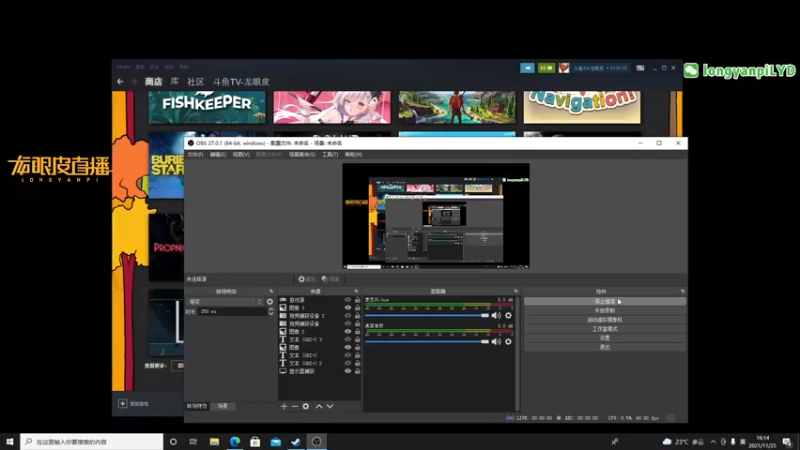Screen dimensions: 800x450
Task: Pop out the 混音器 mixer dock panel
Action: click(516, 291)
